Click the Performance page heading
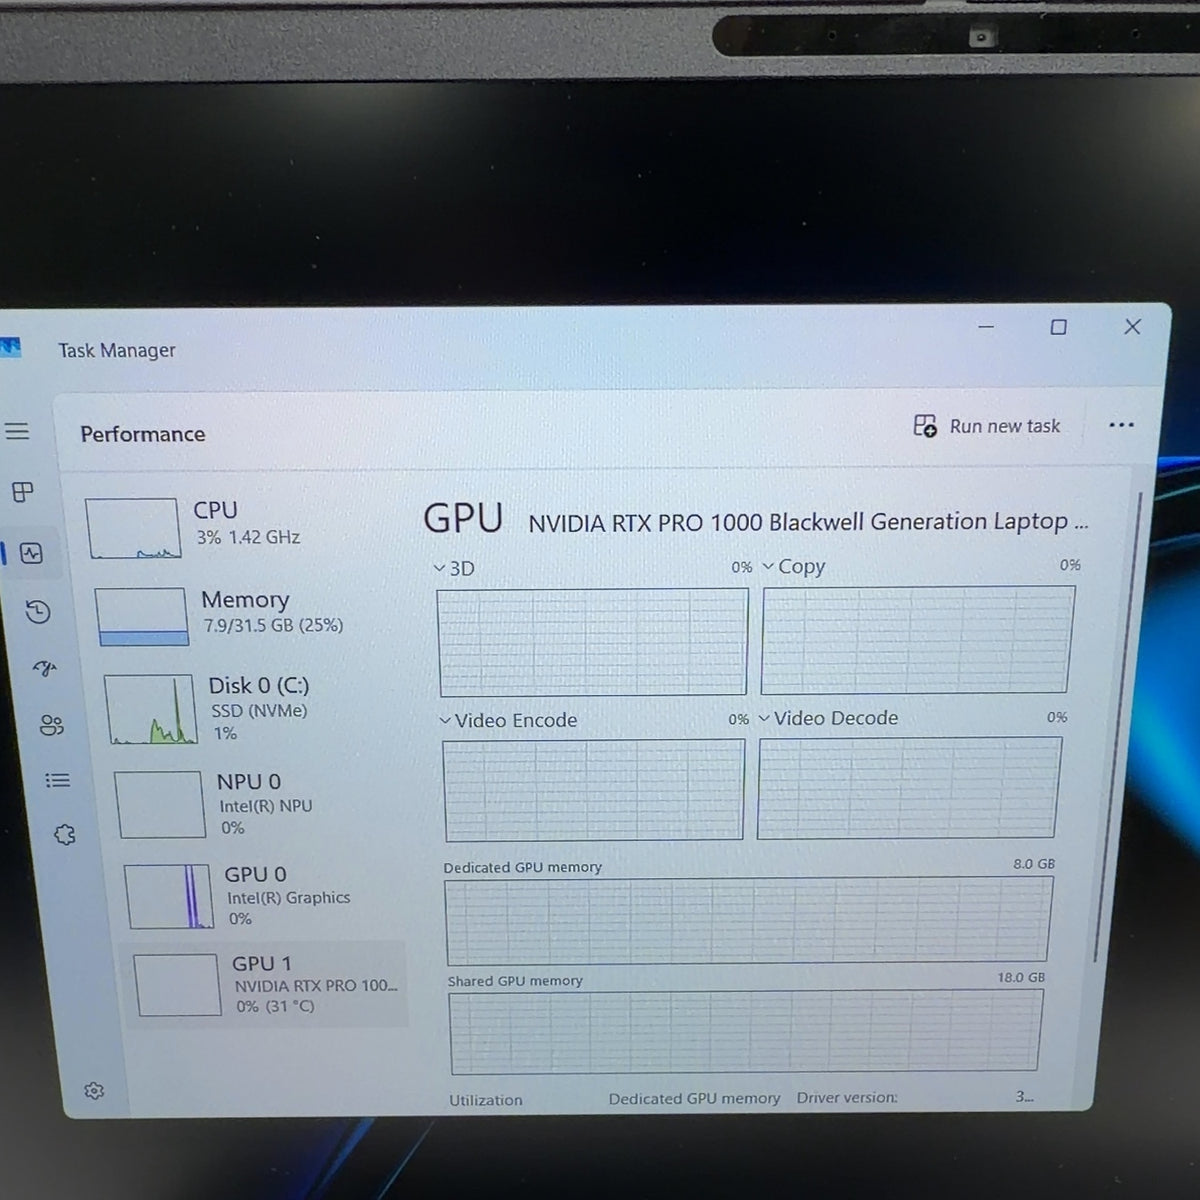Image resolution: width=1200 pixels, height=1200 pixels. pyautogui.click(x=143, y=434)
